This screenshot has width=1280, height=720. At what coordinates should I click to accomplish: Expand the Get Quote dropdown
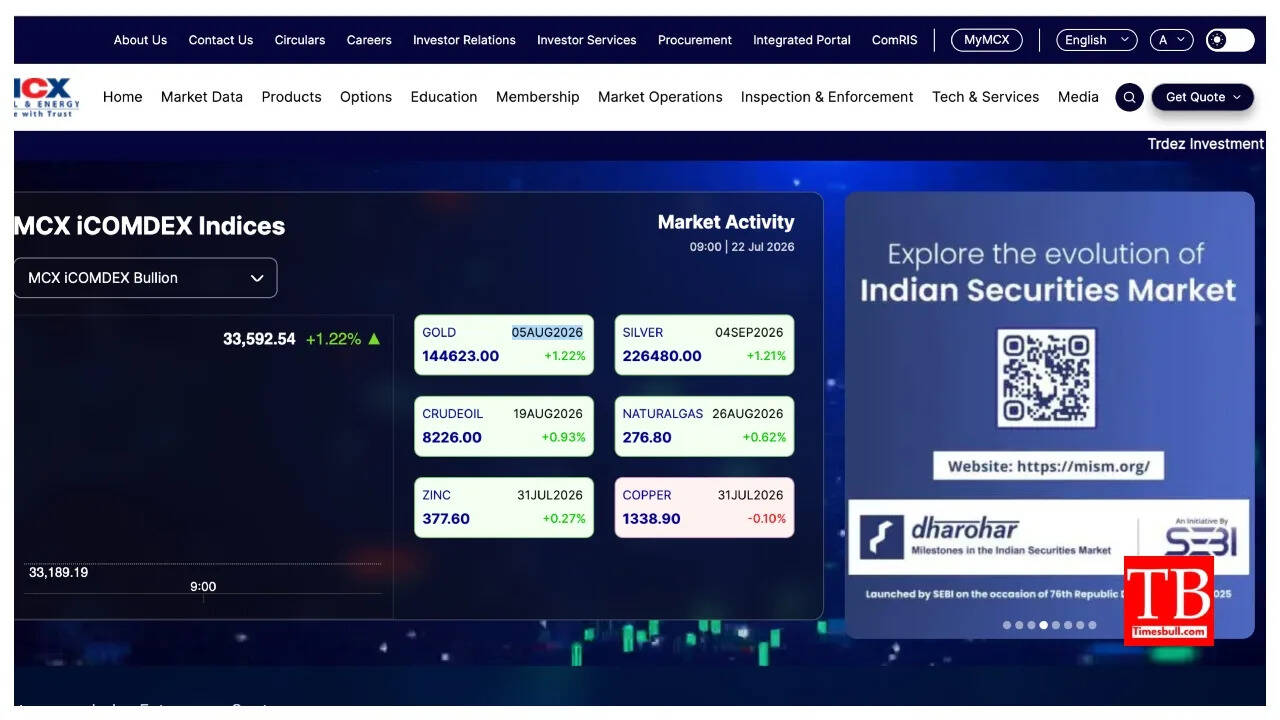tap(1203, 97)
